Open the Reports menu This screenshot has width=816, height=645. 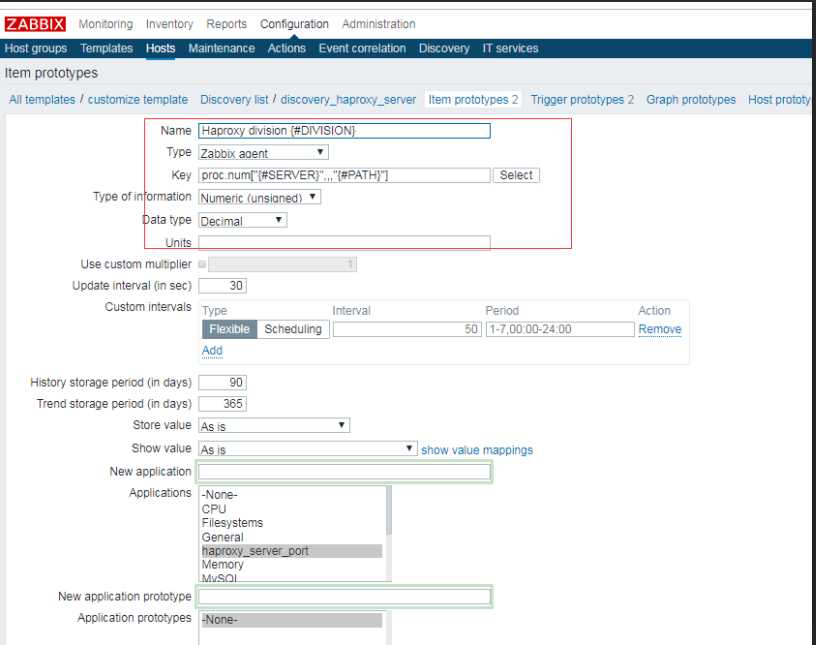click(x=226, y=24)
